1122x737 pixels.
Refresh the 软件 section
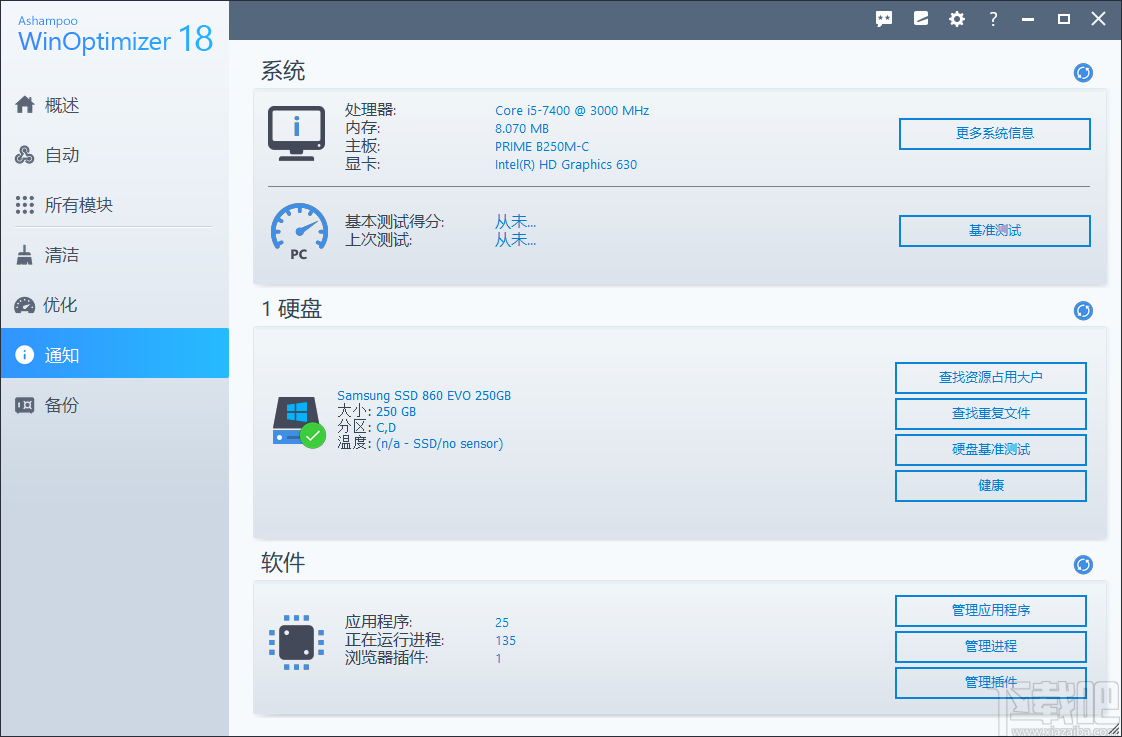pyautogui.click(x=1083, y=564)
